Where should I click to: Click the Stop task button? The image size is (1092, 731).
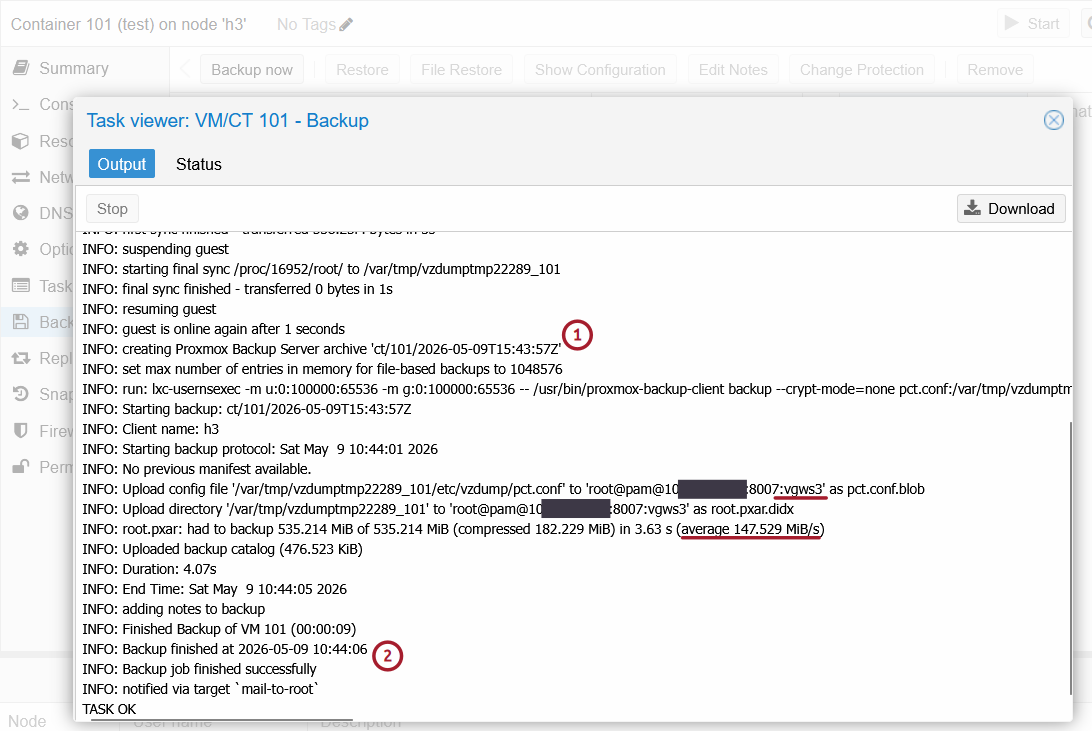[112, 209]
